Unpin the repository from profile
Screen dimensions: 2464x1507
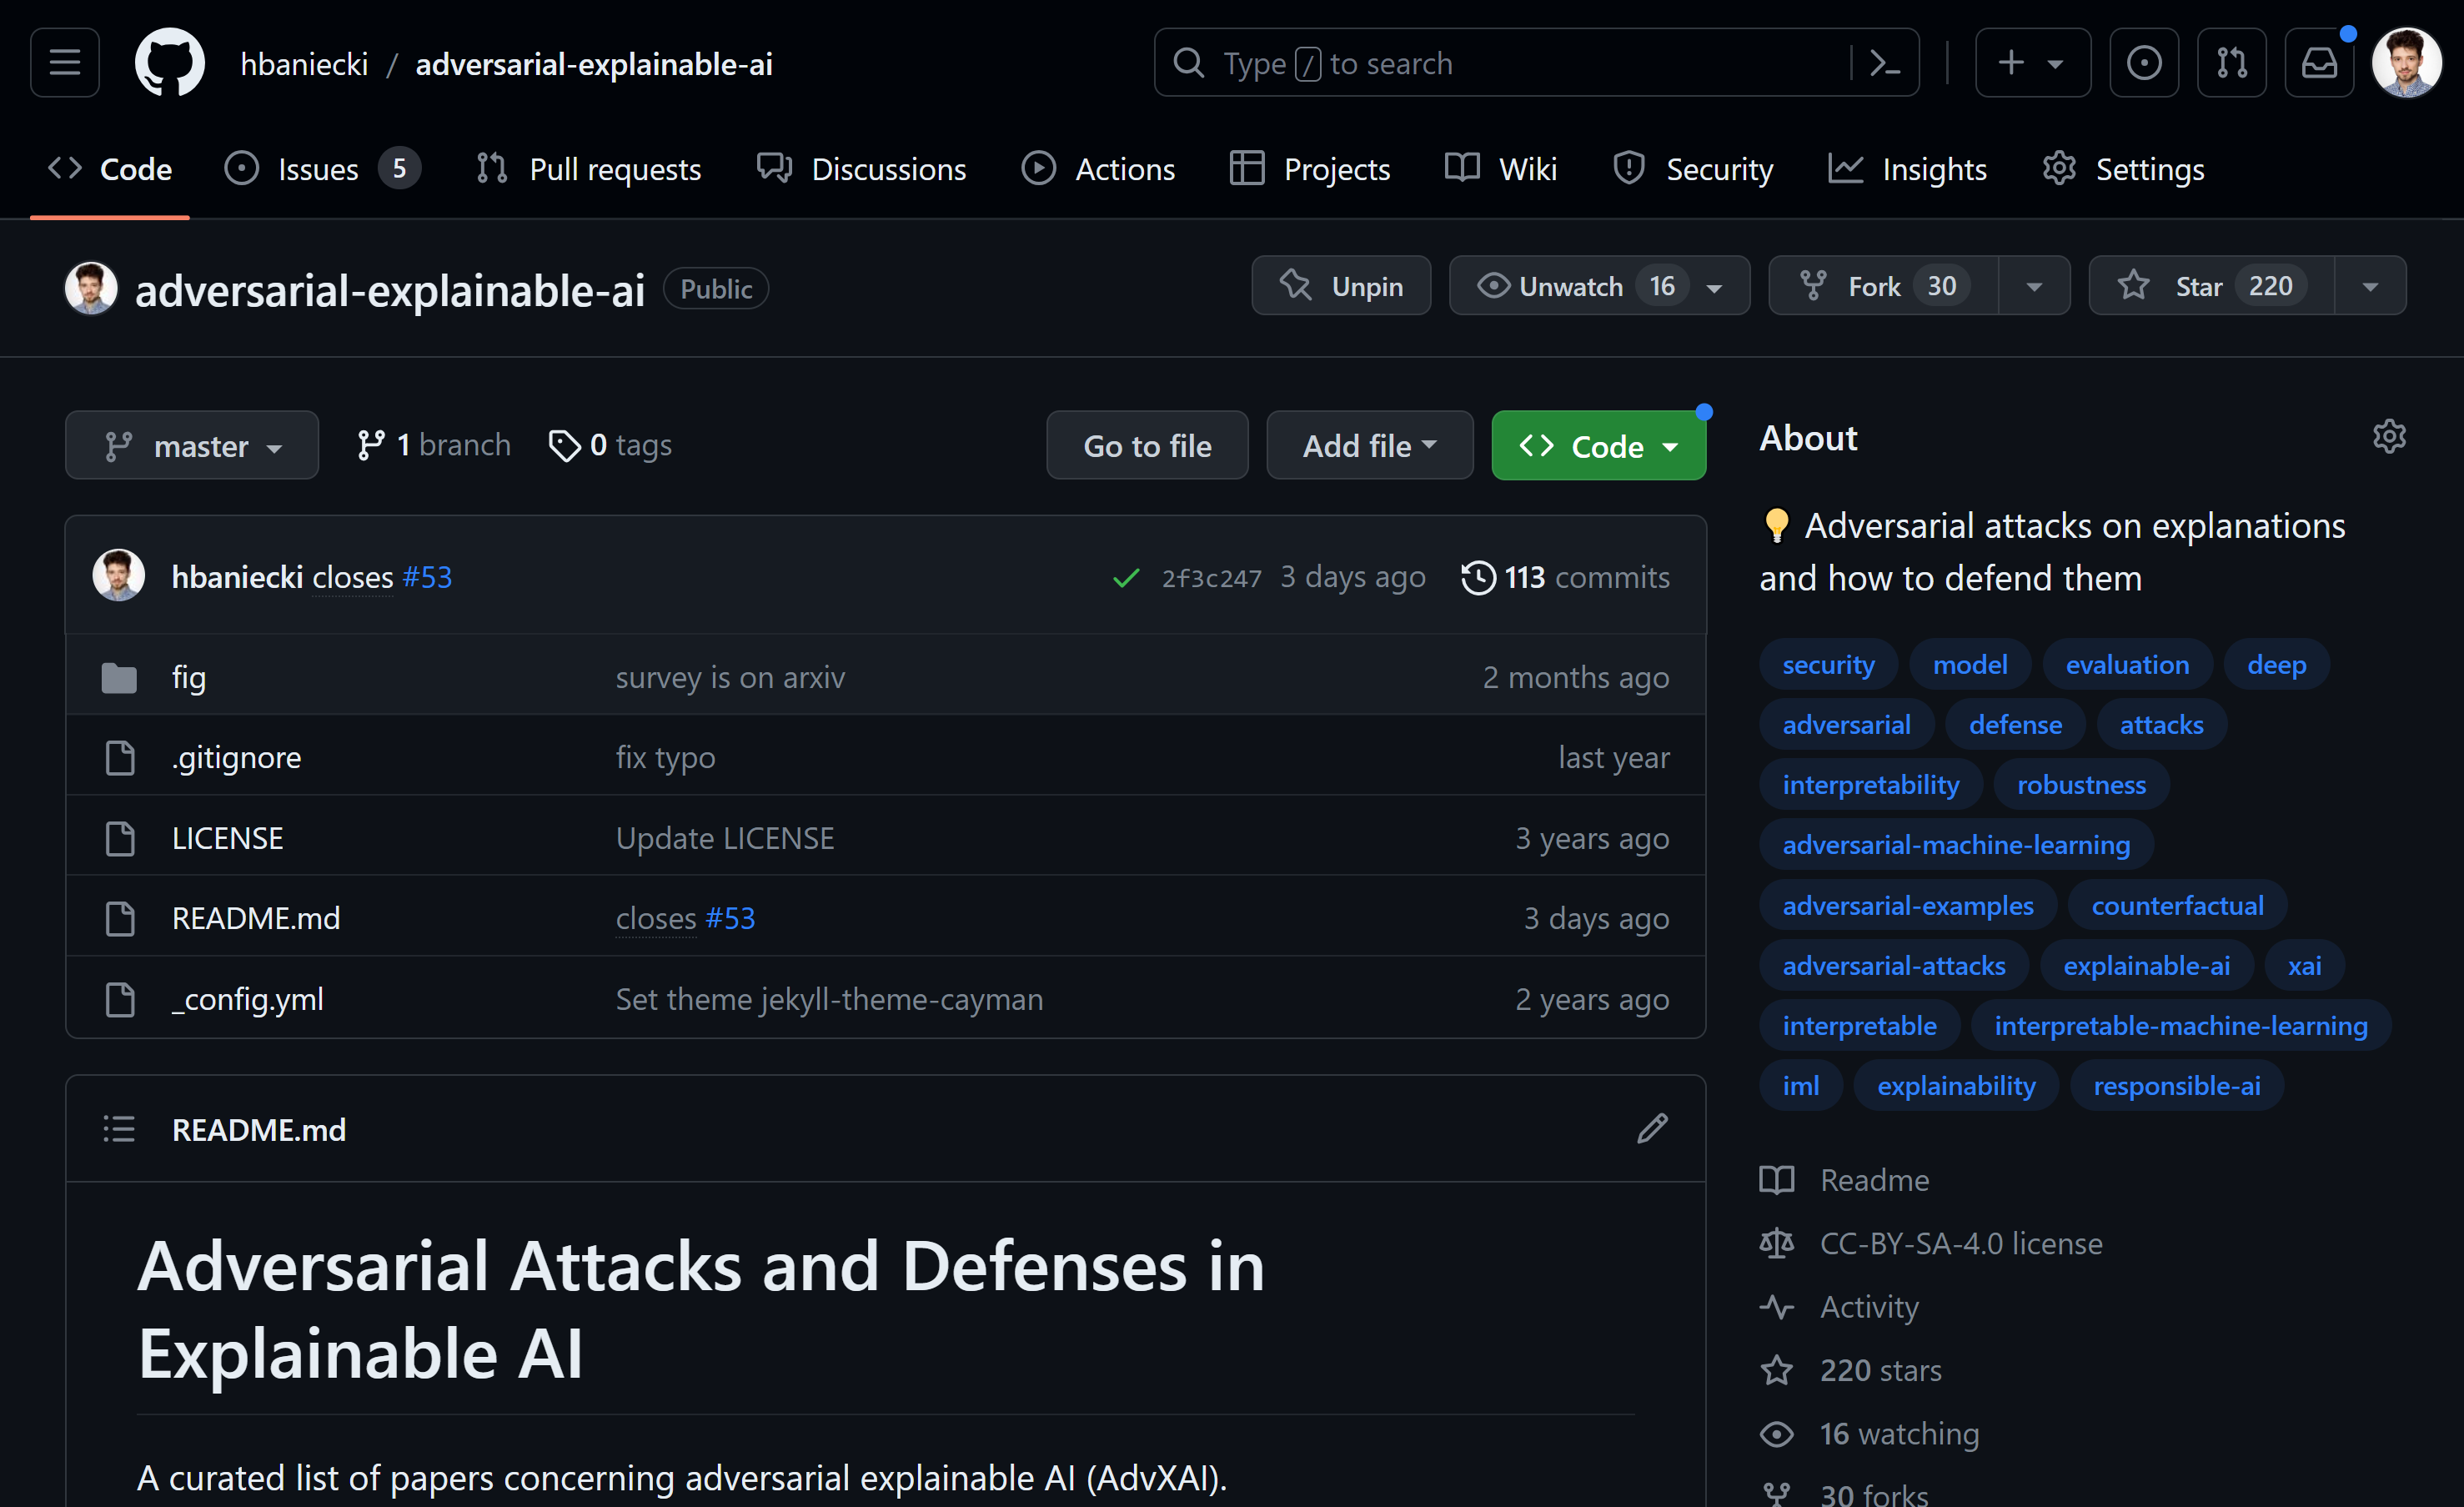(x=1340, y=286)
